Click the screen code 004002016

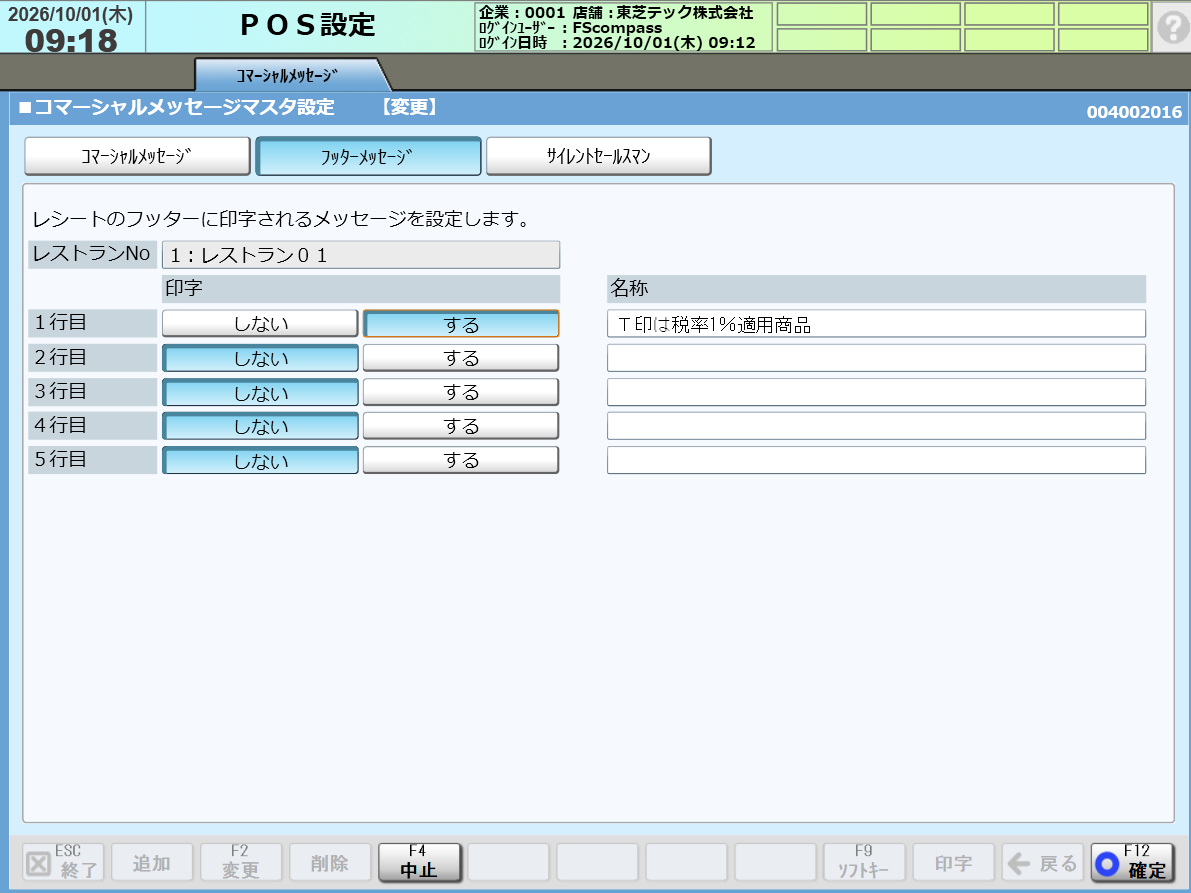(1134, 112)
